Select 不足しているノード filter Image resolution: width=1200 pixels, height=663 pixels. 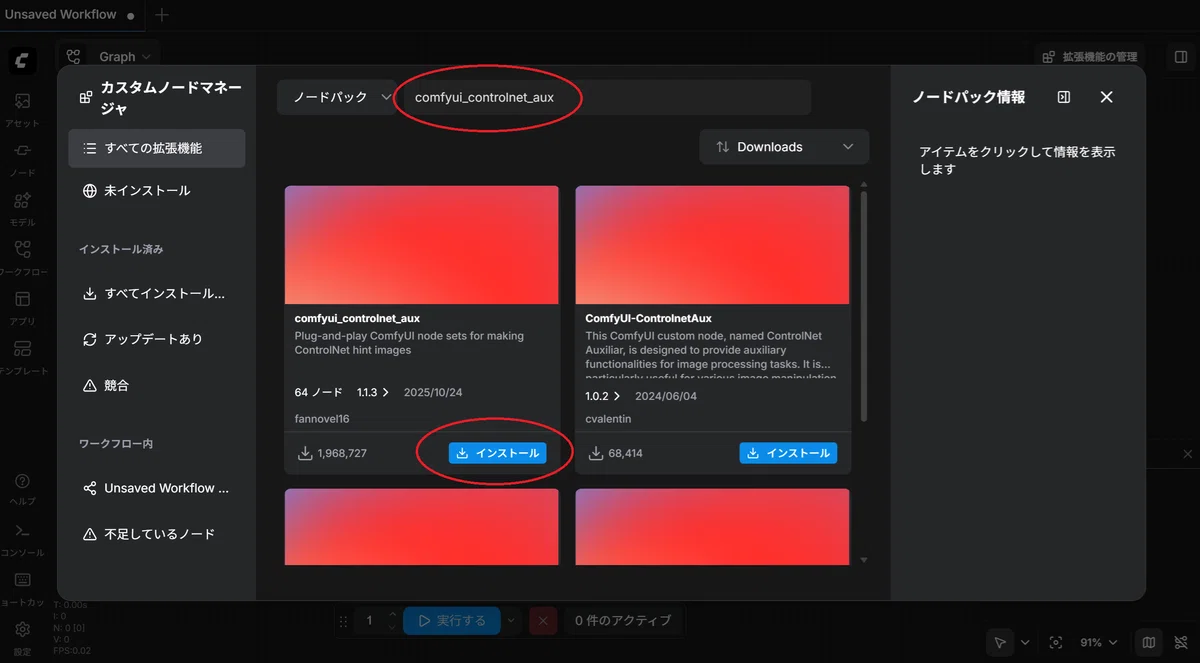click(156, 534)
